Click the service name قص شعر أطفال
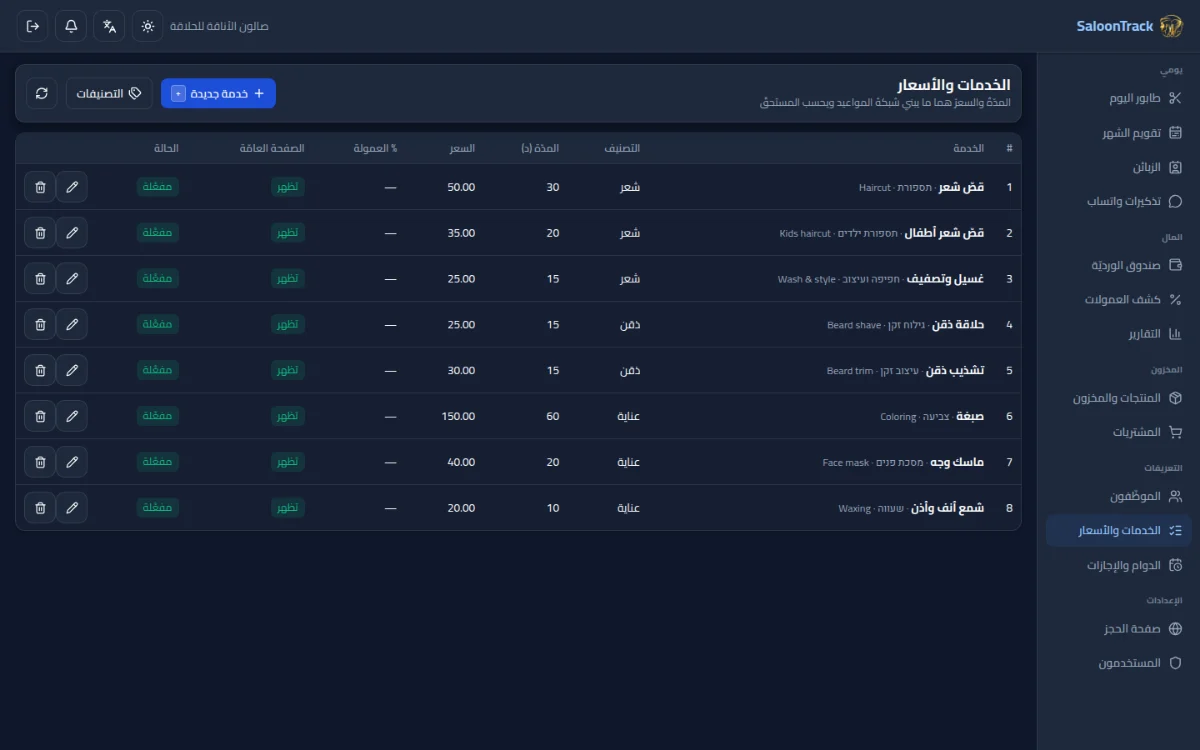The image size is (1200, 750). [x=945, y=233]
